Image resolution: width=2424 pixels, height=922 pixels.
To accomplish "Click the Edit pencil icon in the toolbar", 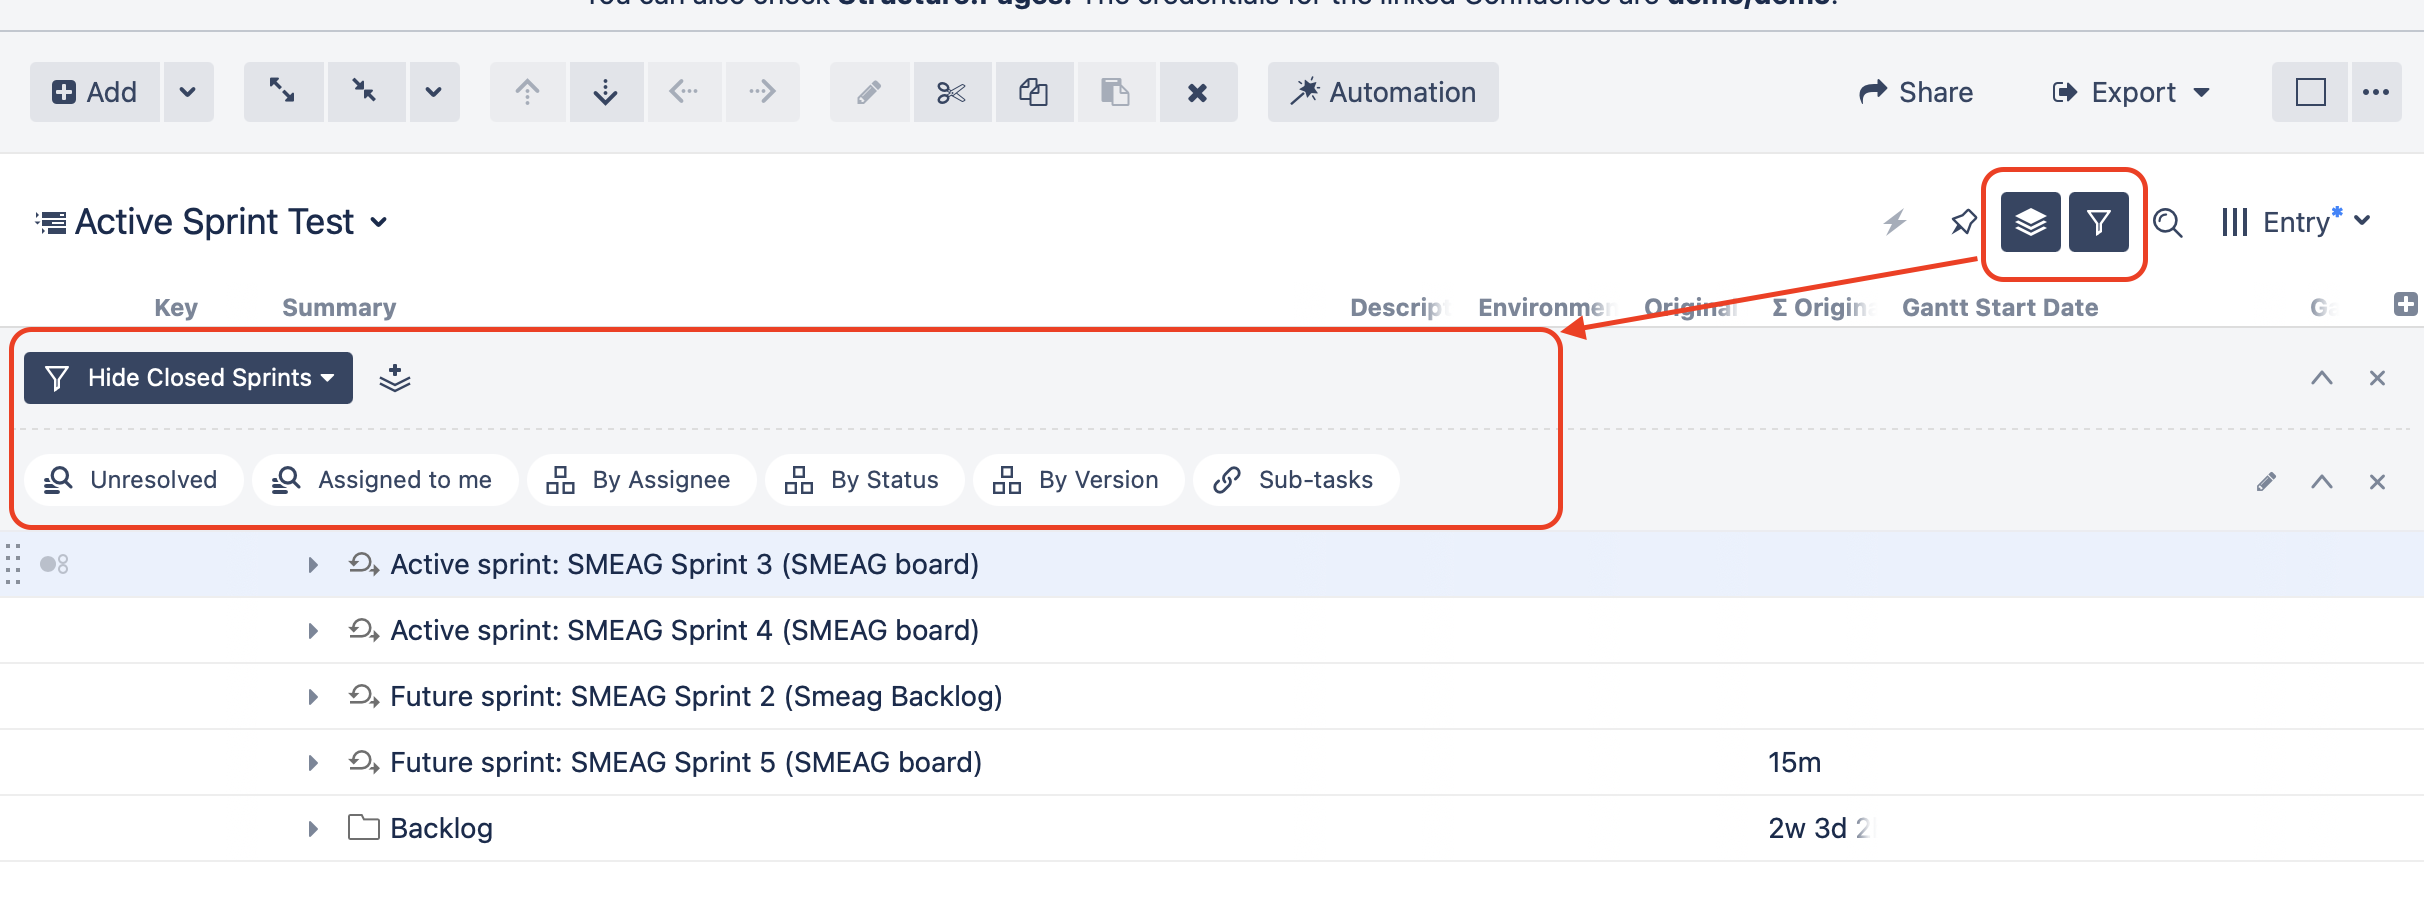I will click(868, 92).
